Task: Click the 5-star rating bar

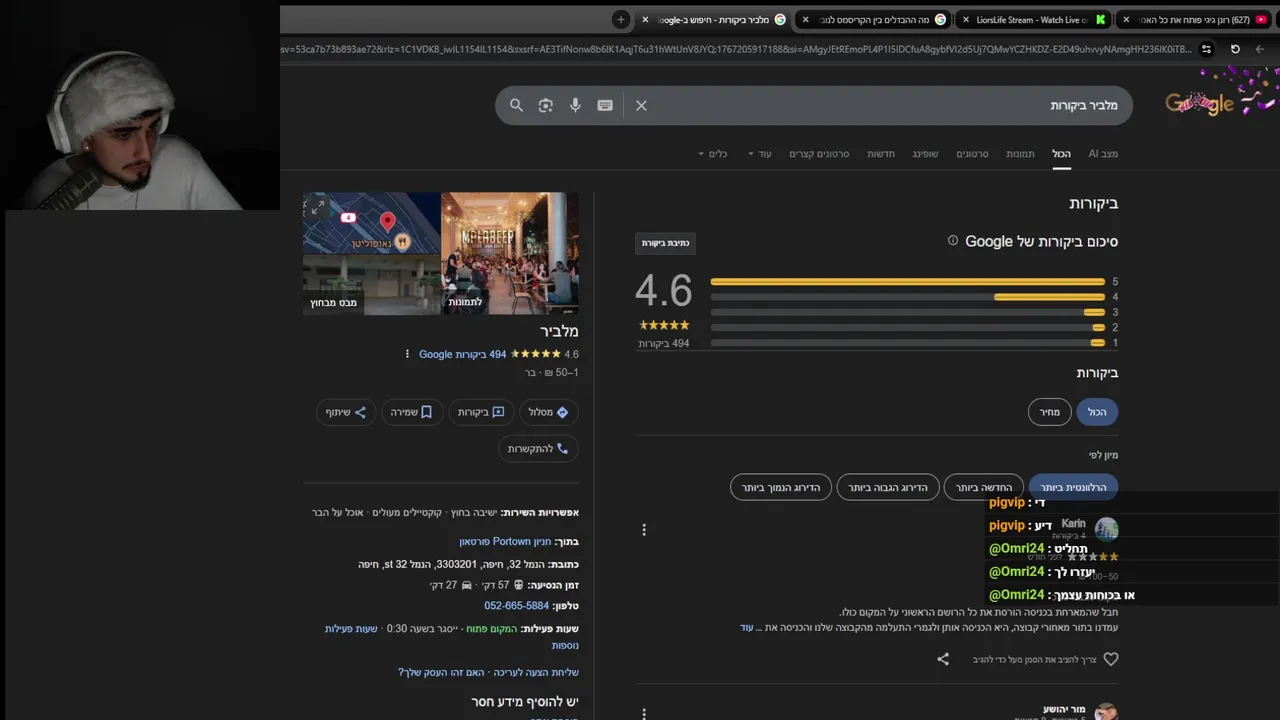Action: click(907, 282)
